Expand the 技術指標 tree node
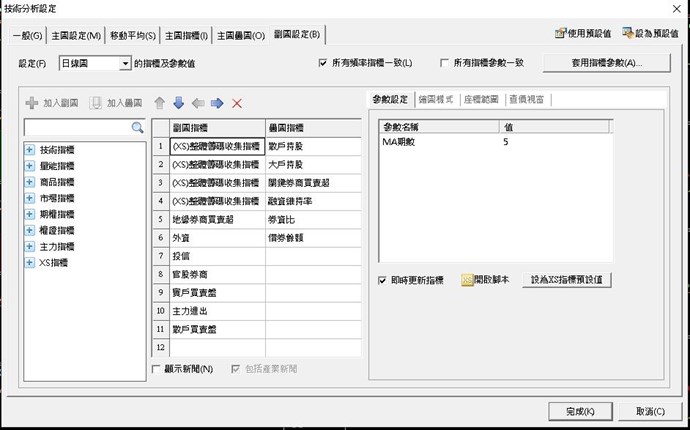This screenshot has height=430, width=690. click(31, 150)
